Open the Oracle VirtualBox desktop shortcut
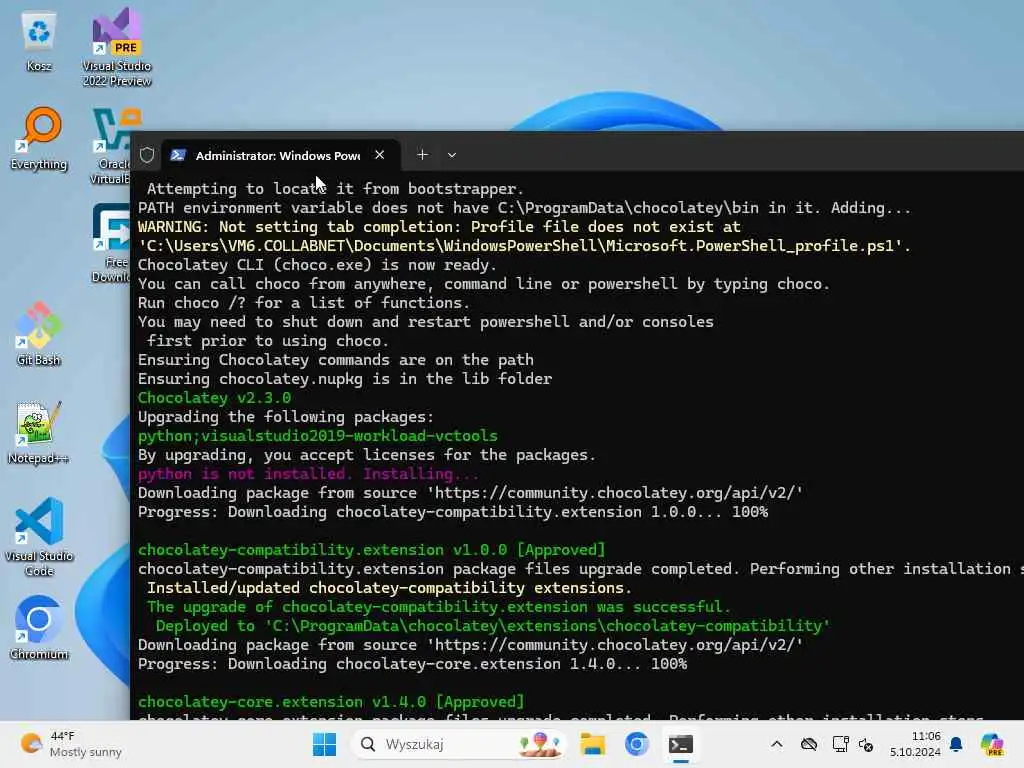This screenshot has height=768, width=1024. pyautogui.click(x=112, y=146)
